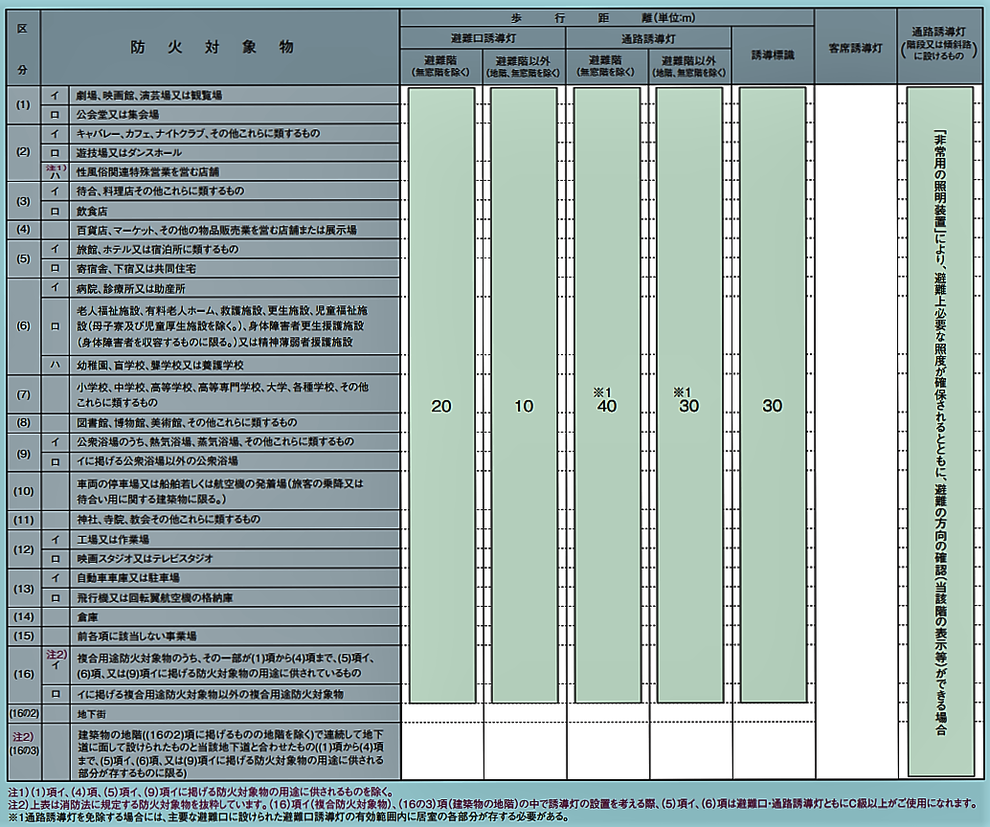This screenshot has height=827, width=990.
Task: Click the row starting '車両の停車場又は船舶'
Action: coord(234,491)
